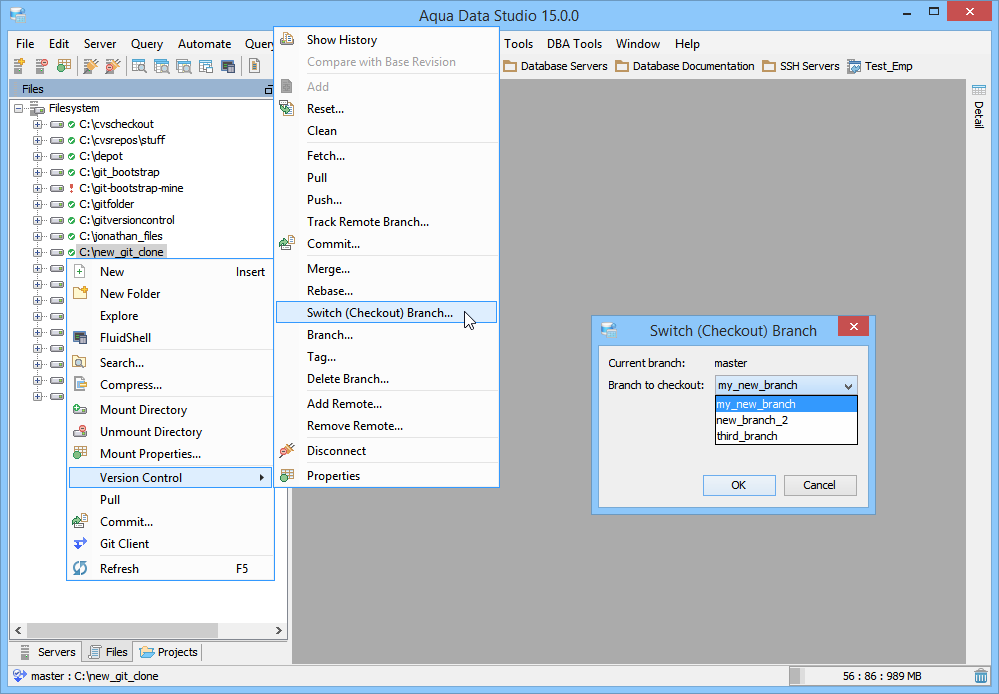Image resolution: width=999 pixels, height=694 pixels.
Task: Click Switch (Checkout) Branch... menu item
Action: [x=387, y=313]
